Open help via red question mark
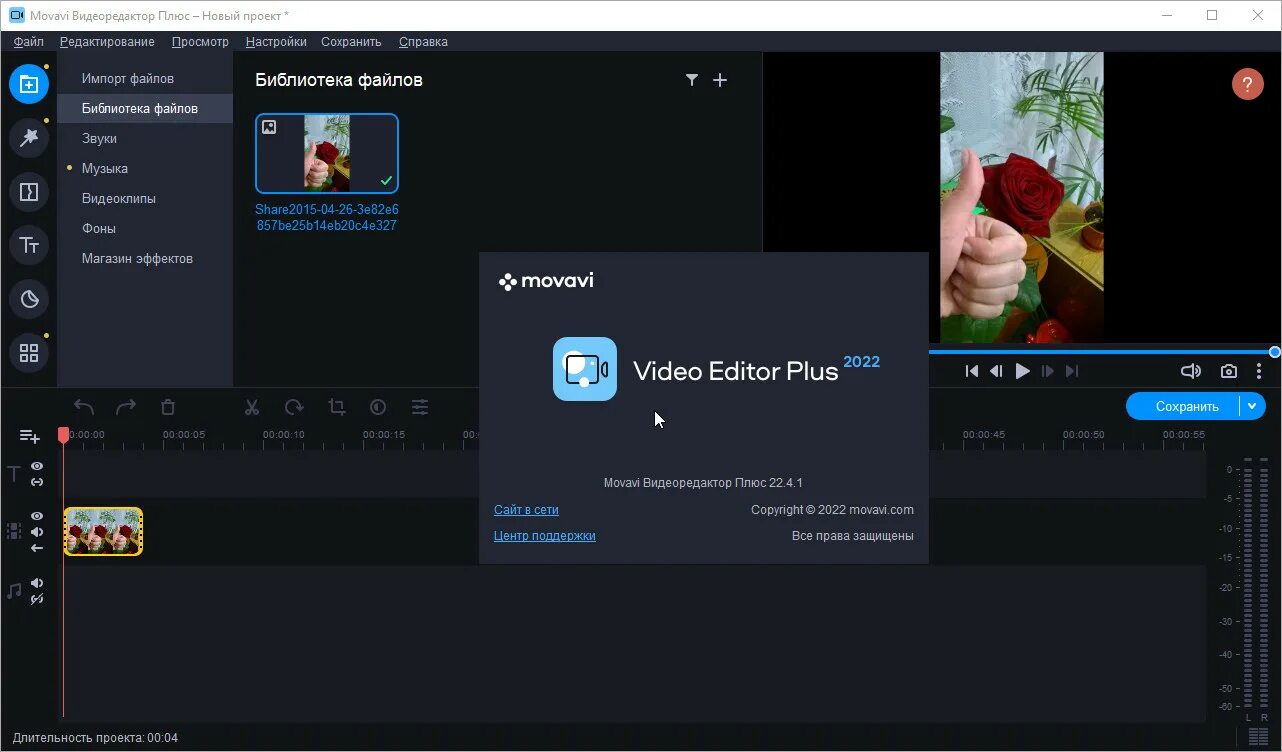This screenshot has width=1282, height=752. pos(1247,84)
